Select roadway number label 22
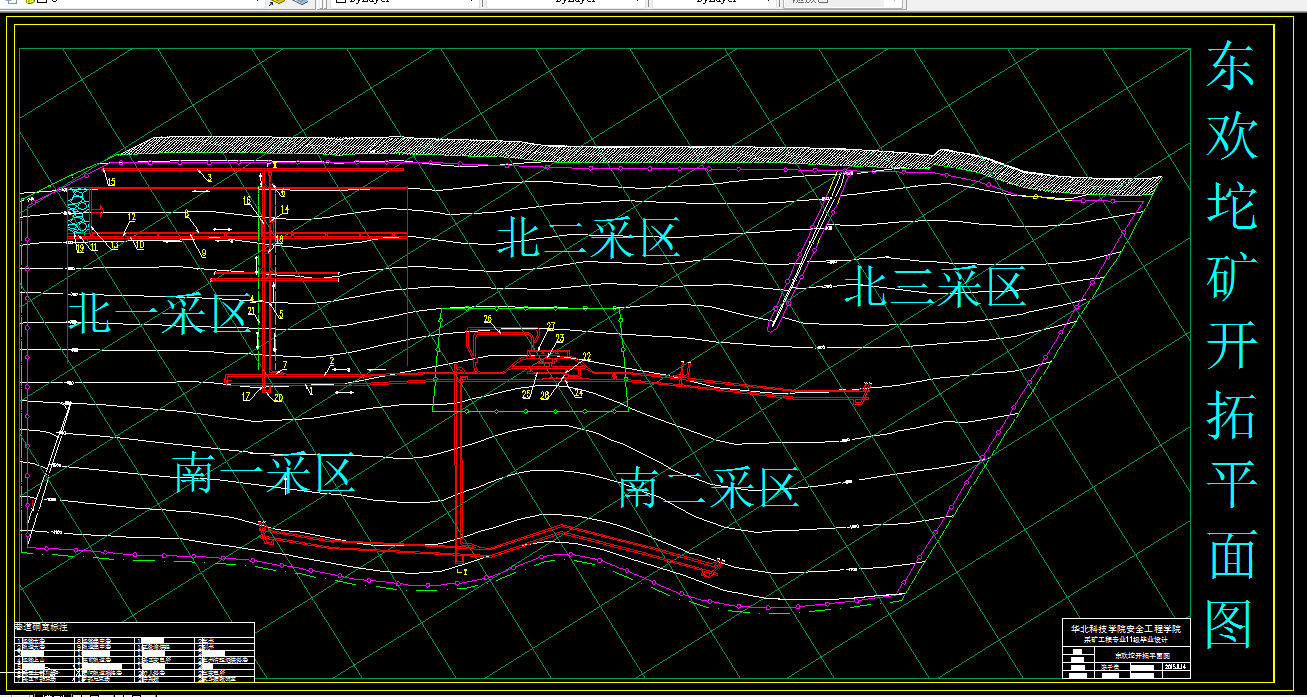The image size is (1307, 697). tap(587, 357)
